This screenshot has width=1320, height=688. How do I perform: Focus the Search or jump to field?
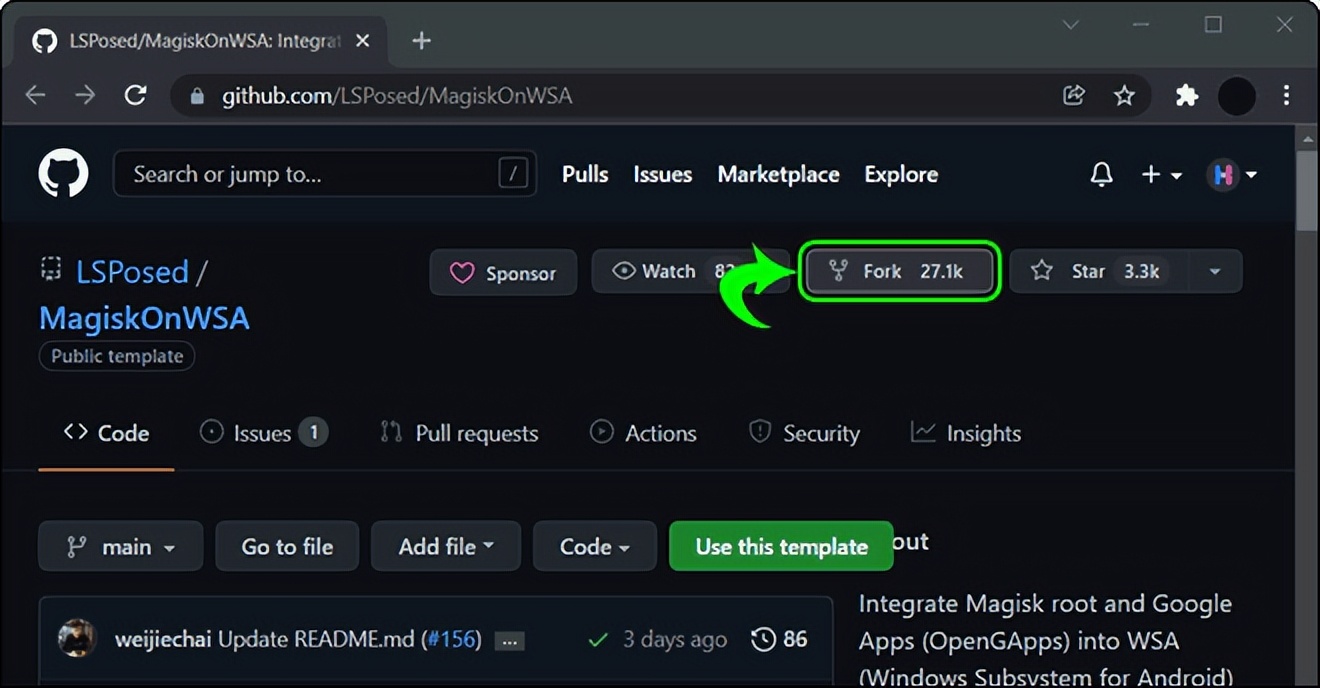310,175
